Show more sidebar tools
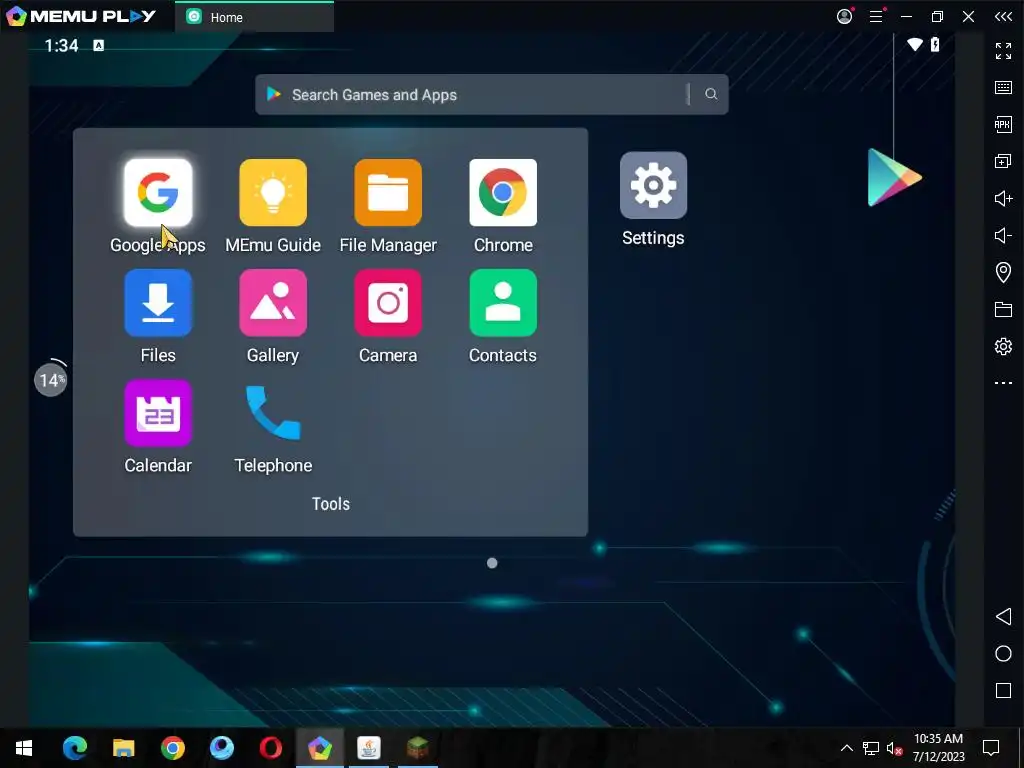 tap(1003, 383)
